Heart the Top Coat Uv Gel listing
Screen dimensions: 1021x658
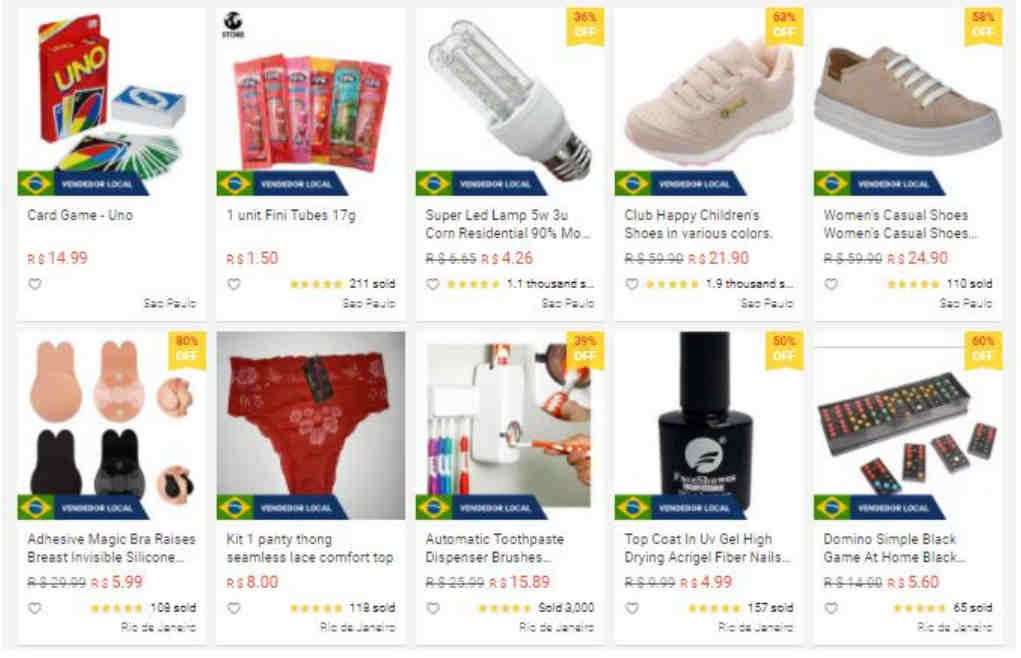(x=632, y=608)
